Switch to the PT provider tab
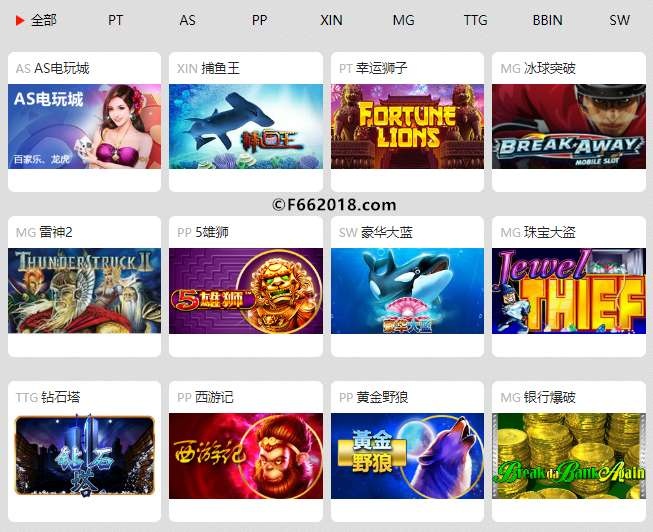The height and width of the screenshot is (532, 653). click(115, 20)
